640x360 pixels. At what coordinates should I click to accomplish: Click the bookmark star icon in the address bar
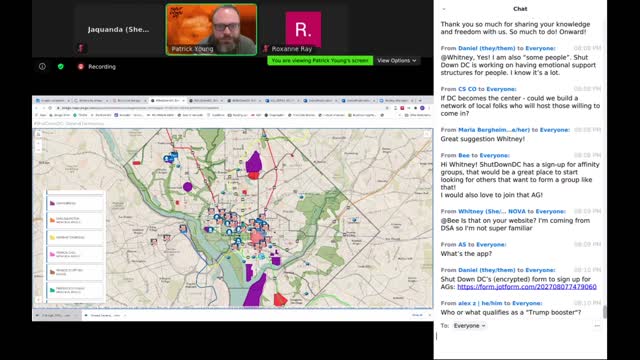[387, 108]
